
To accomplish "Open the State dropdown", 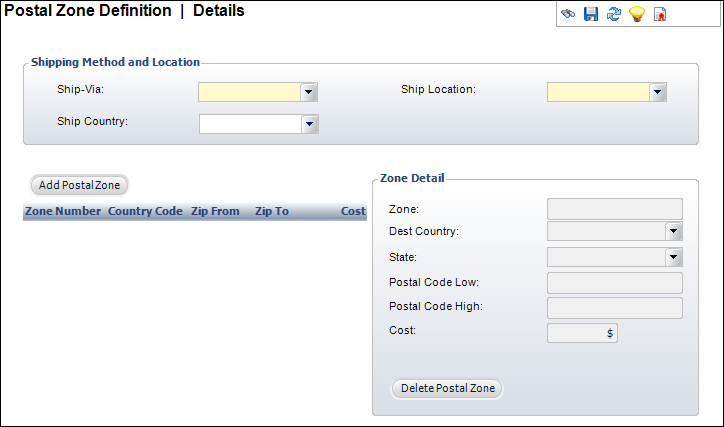I will pyautogui.click(x=673, y=257).
